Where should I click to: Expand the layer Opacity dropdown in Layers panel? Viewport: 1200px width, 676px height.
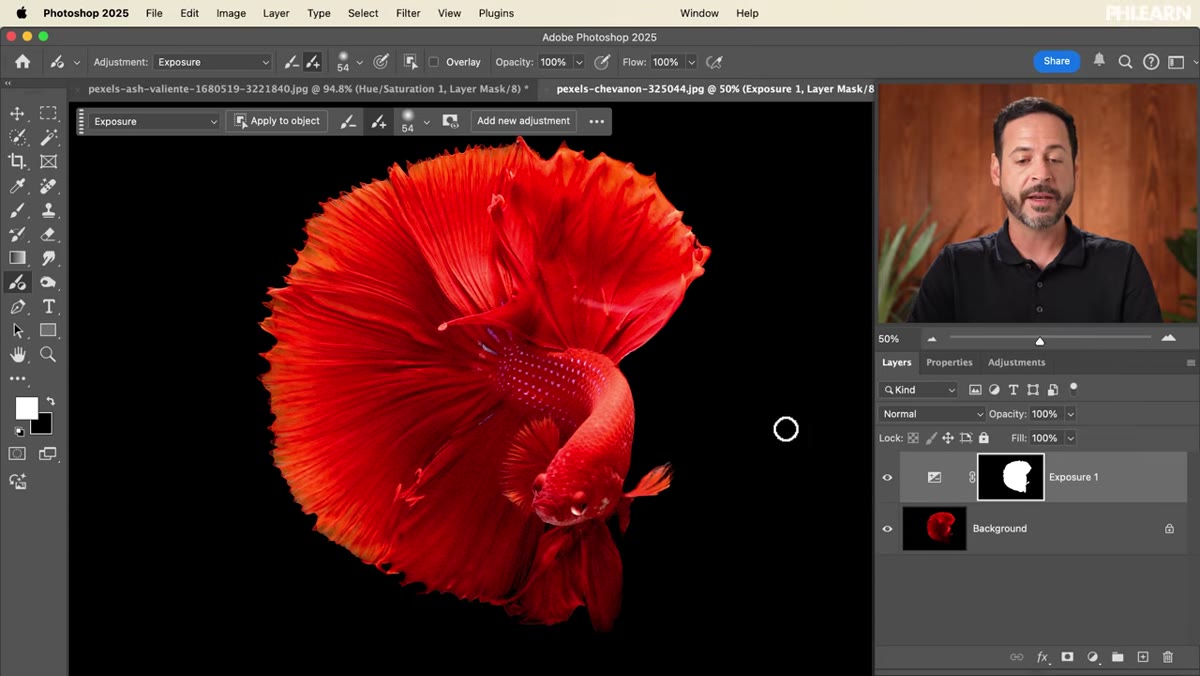tap(1070, 414)
